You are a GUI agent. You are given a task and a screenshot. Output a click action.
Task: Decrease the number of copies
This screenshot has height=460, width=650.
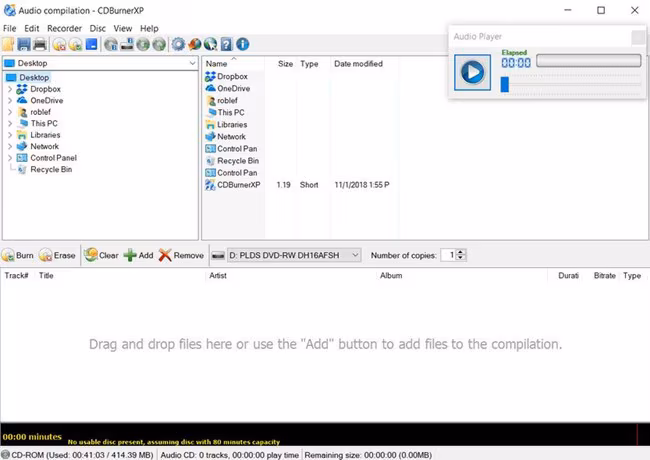461,258
